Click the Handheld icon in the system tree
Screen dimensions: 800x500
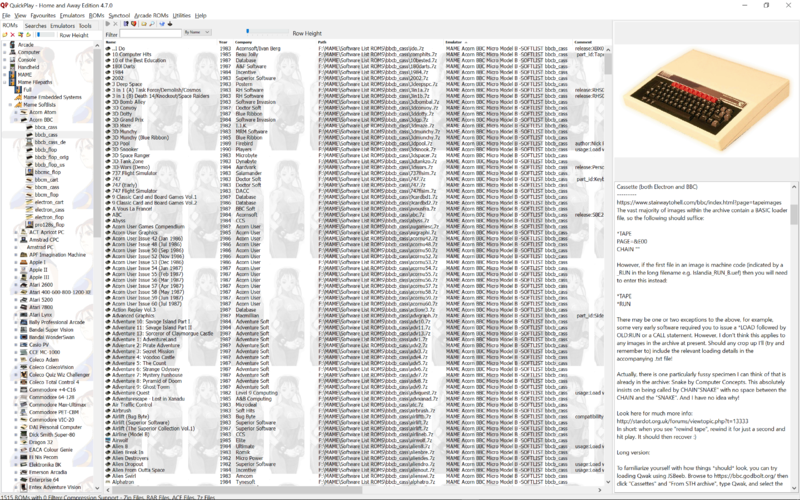(13, 67)
